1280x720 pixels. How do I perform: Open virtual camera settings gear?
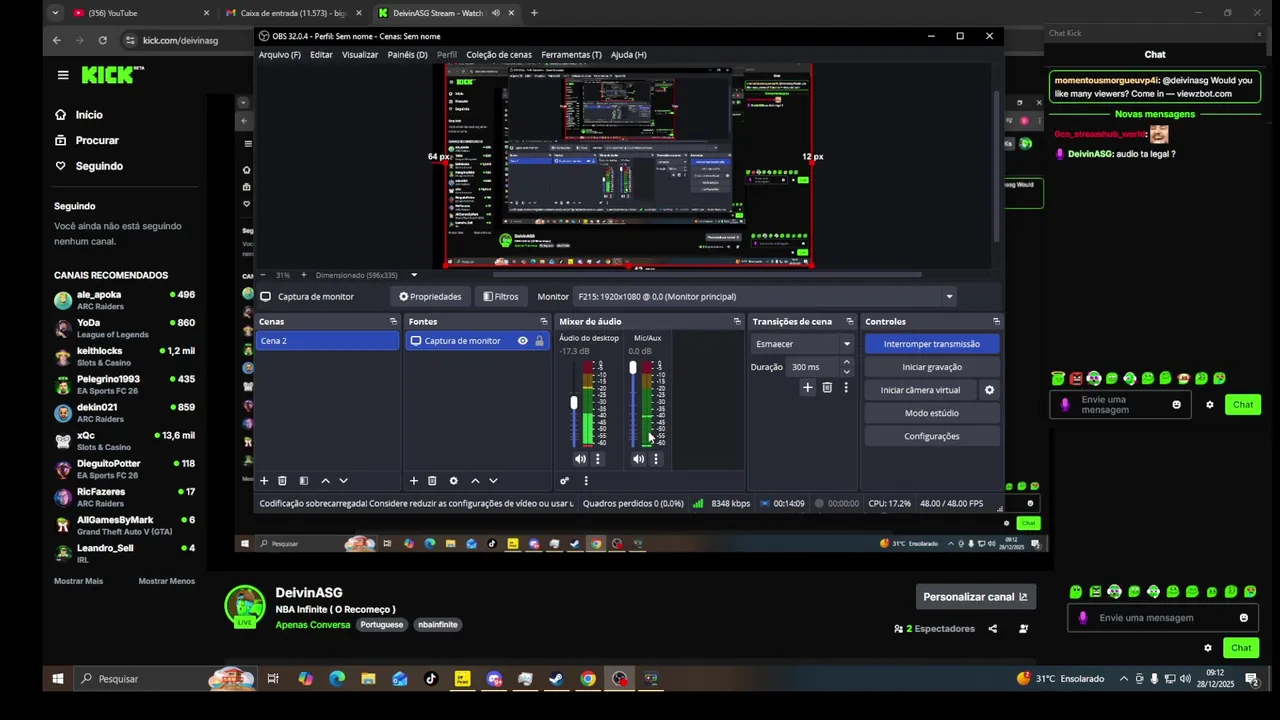coord(990,390)
